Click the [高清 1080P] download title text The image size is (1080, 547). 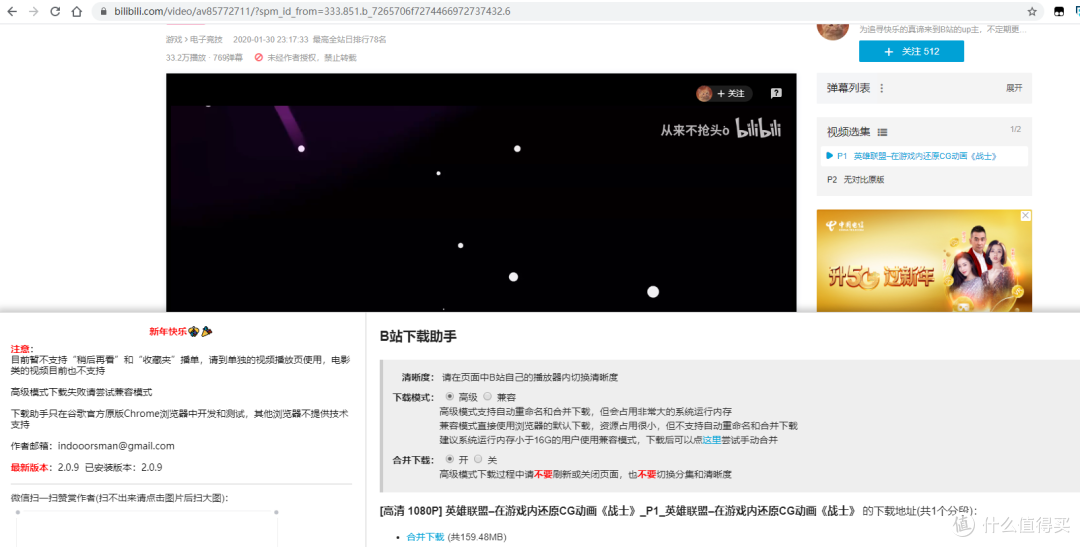618,511
